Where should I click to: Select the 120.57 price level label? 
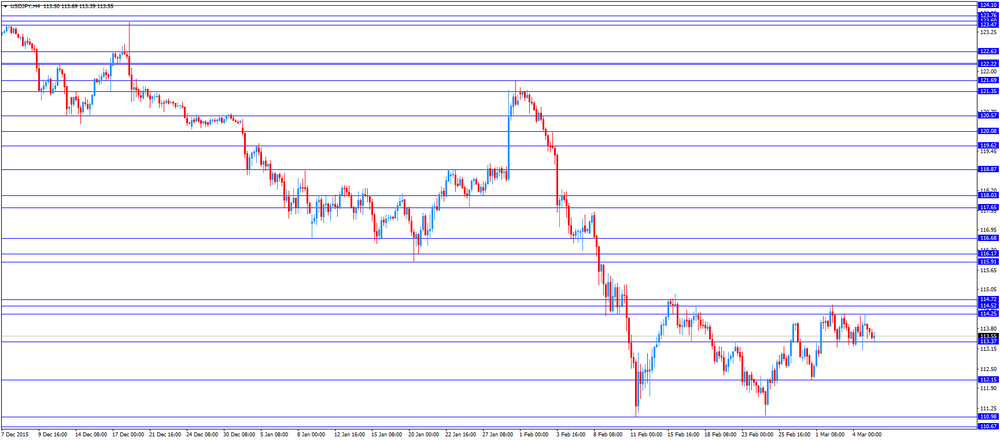[988, 116]
